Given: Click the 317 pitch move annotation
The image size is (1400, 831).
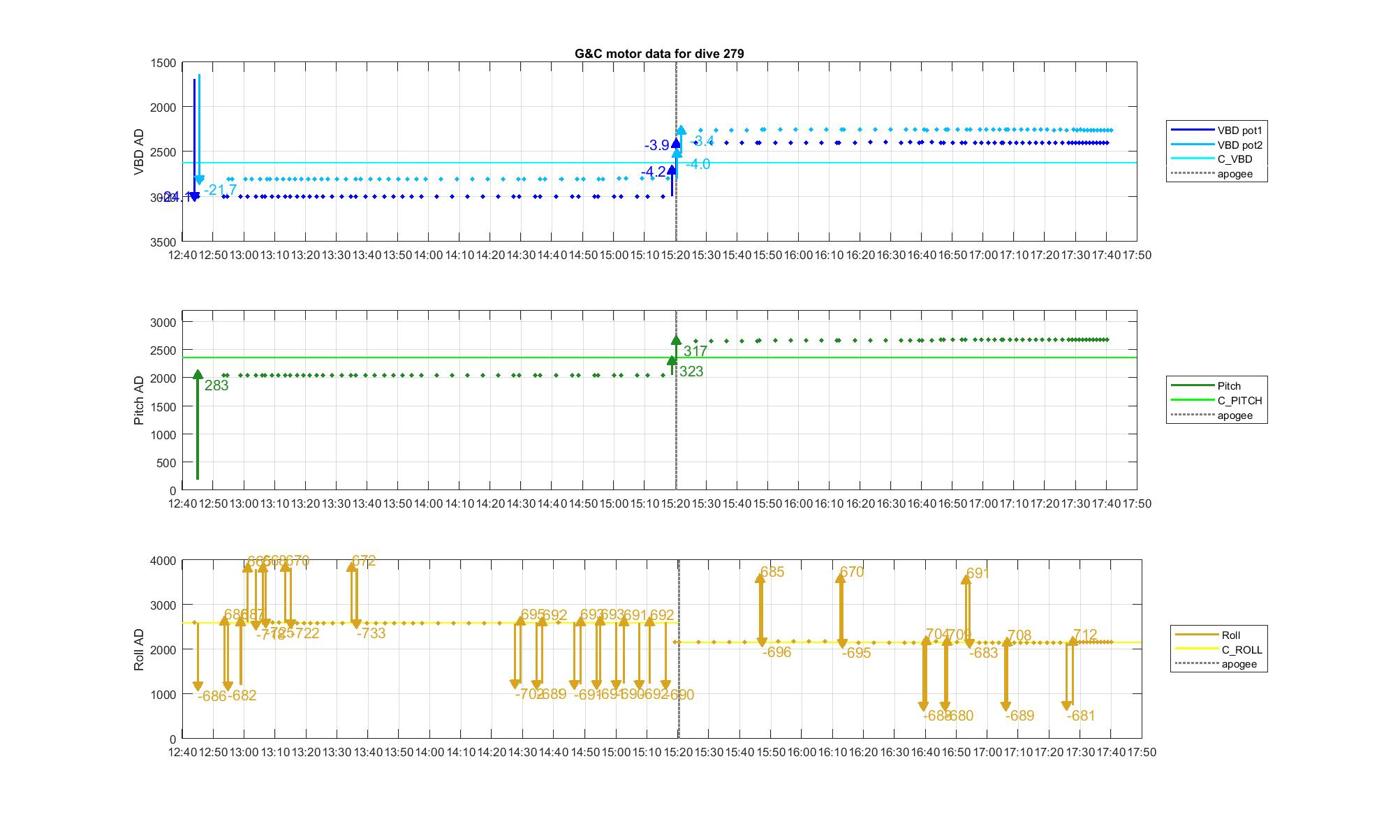Looking at the screenshot, I should pos(695,351).
